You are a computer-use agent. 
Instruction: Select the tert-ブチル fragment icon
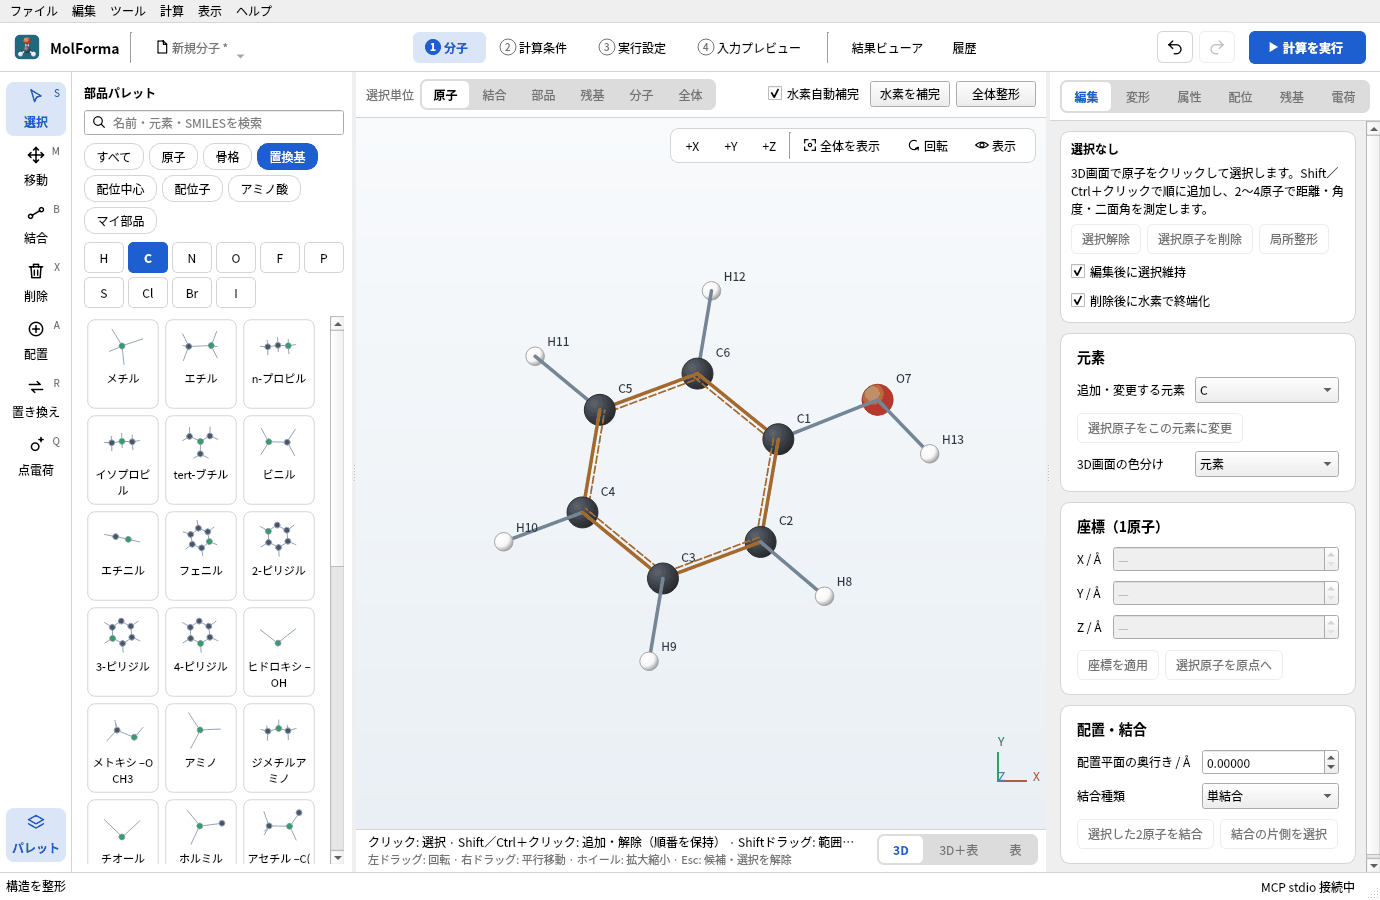click(201, 460)
